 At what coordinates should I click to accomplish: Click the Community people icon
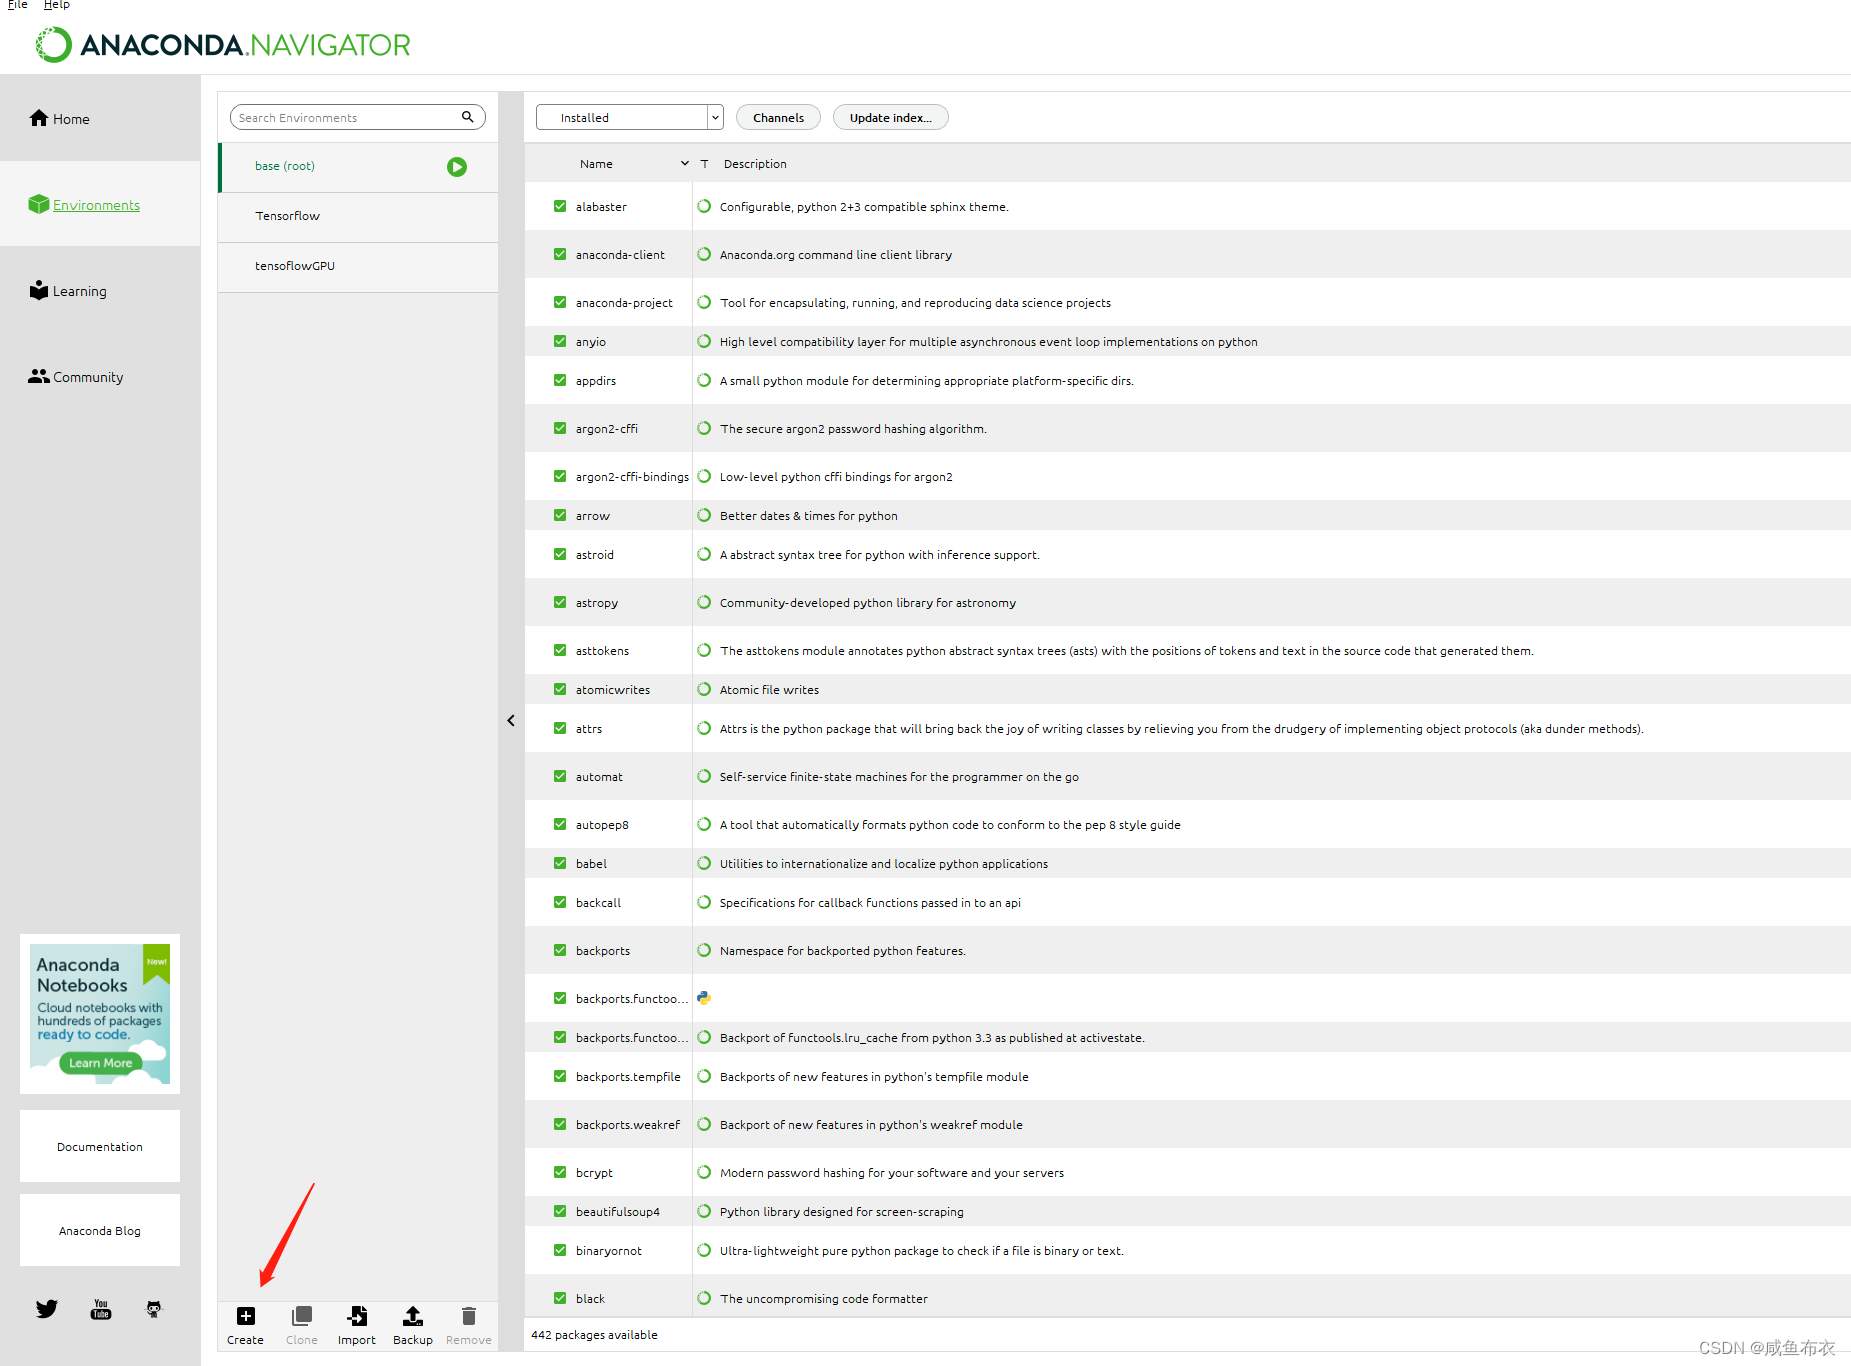(39, 376)
